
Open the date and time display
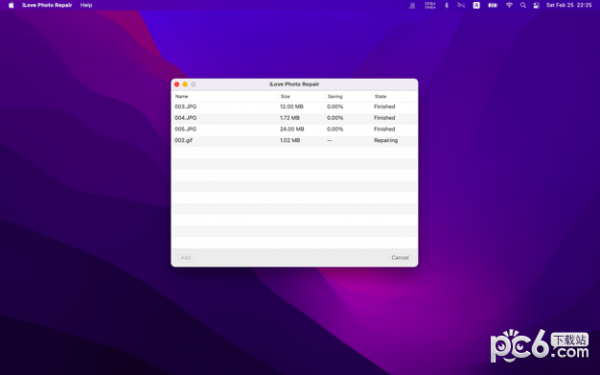tap(569, 5)
